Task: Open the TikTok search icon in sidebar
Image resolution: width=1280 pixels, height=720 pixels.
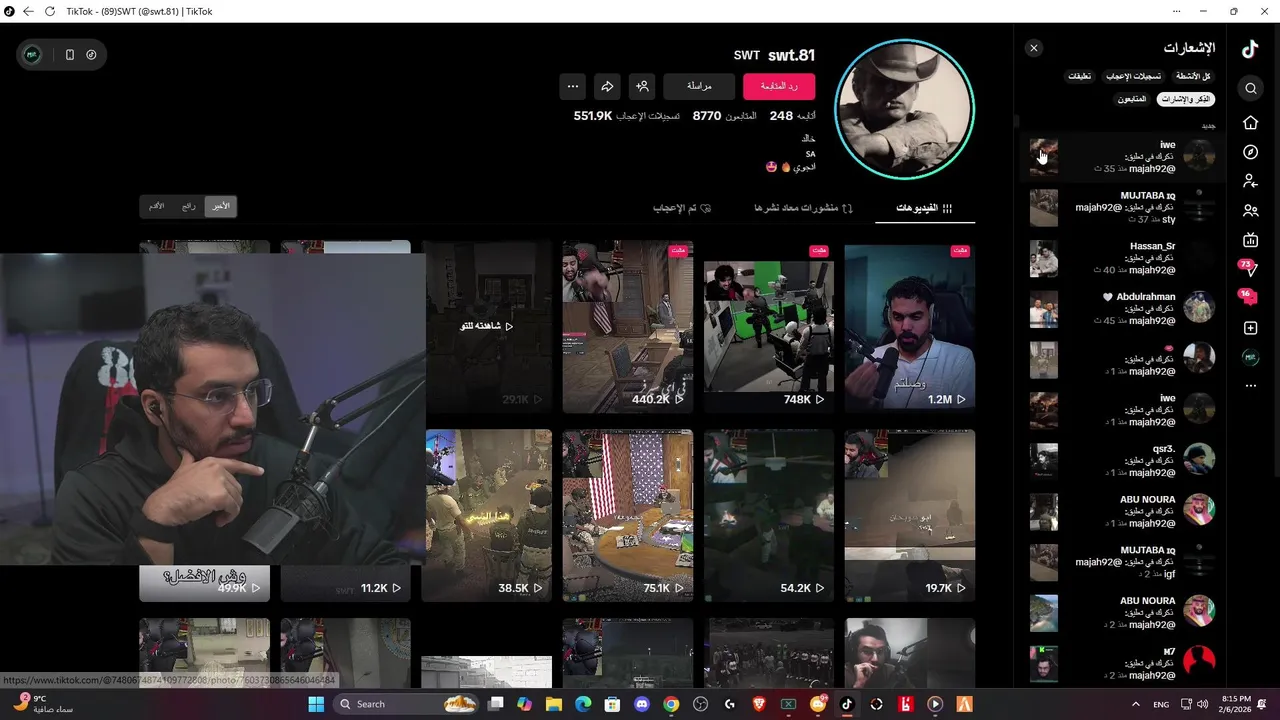Action: coord(1250,88)
